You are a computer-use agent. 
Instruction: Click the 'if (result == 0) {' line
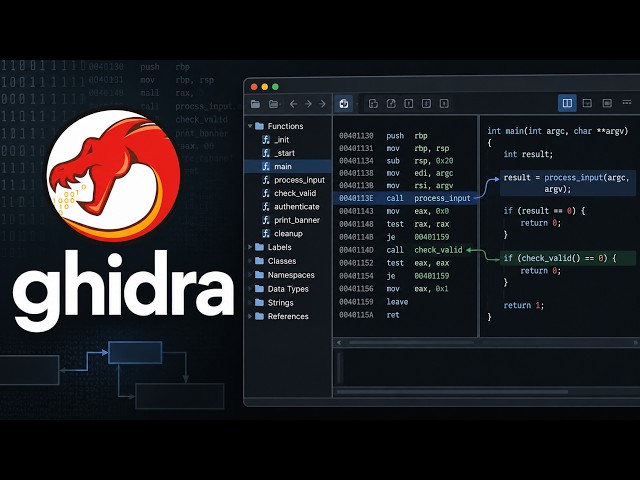click(544, 211)
